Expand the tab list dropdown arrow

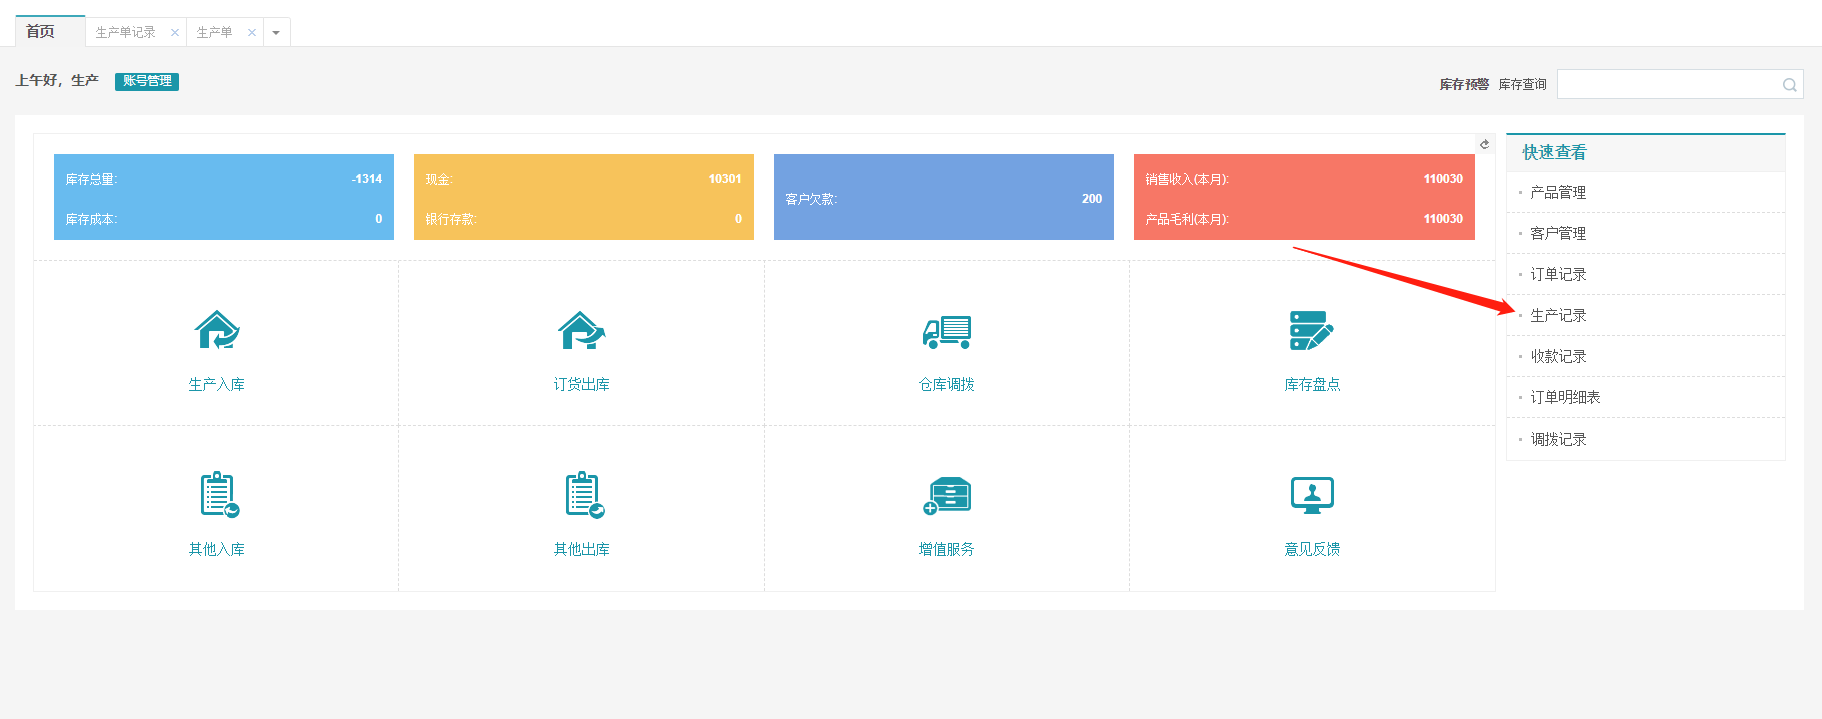[x=276, y=33]
